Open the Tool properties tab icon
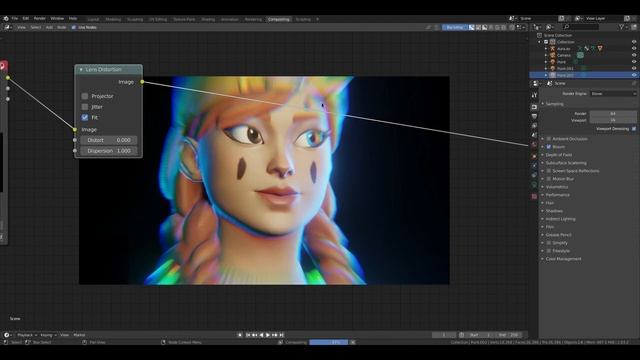 click(x=534, y=95)
